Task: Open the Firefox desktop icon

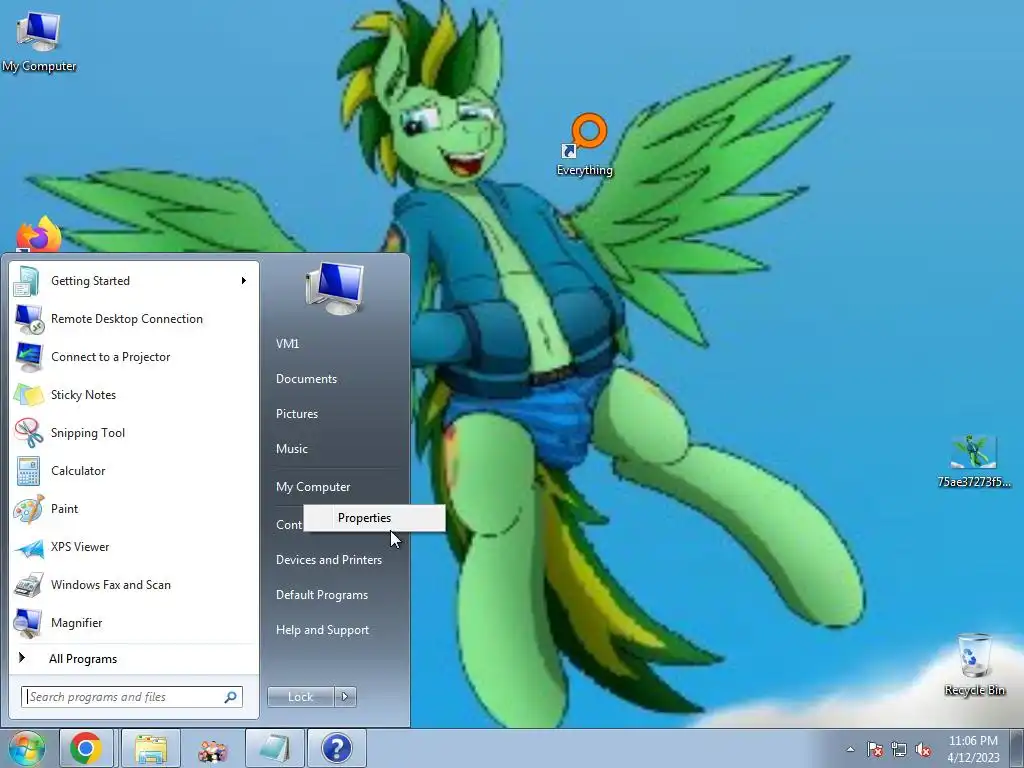Action: [x=39, y=235]
